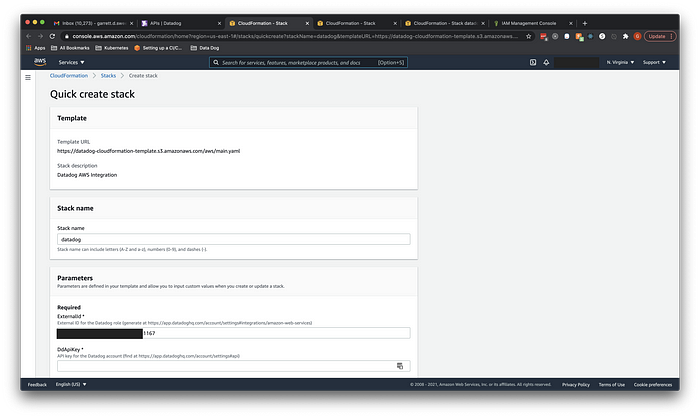Open a new browser tab
The image size is (700, 418).
[x=585, y=23]
